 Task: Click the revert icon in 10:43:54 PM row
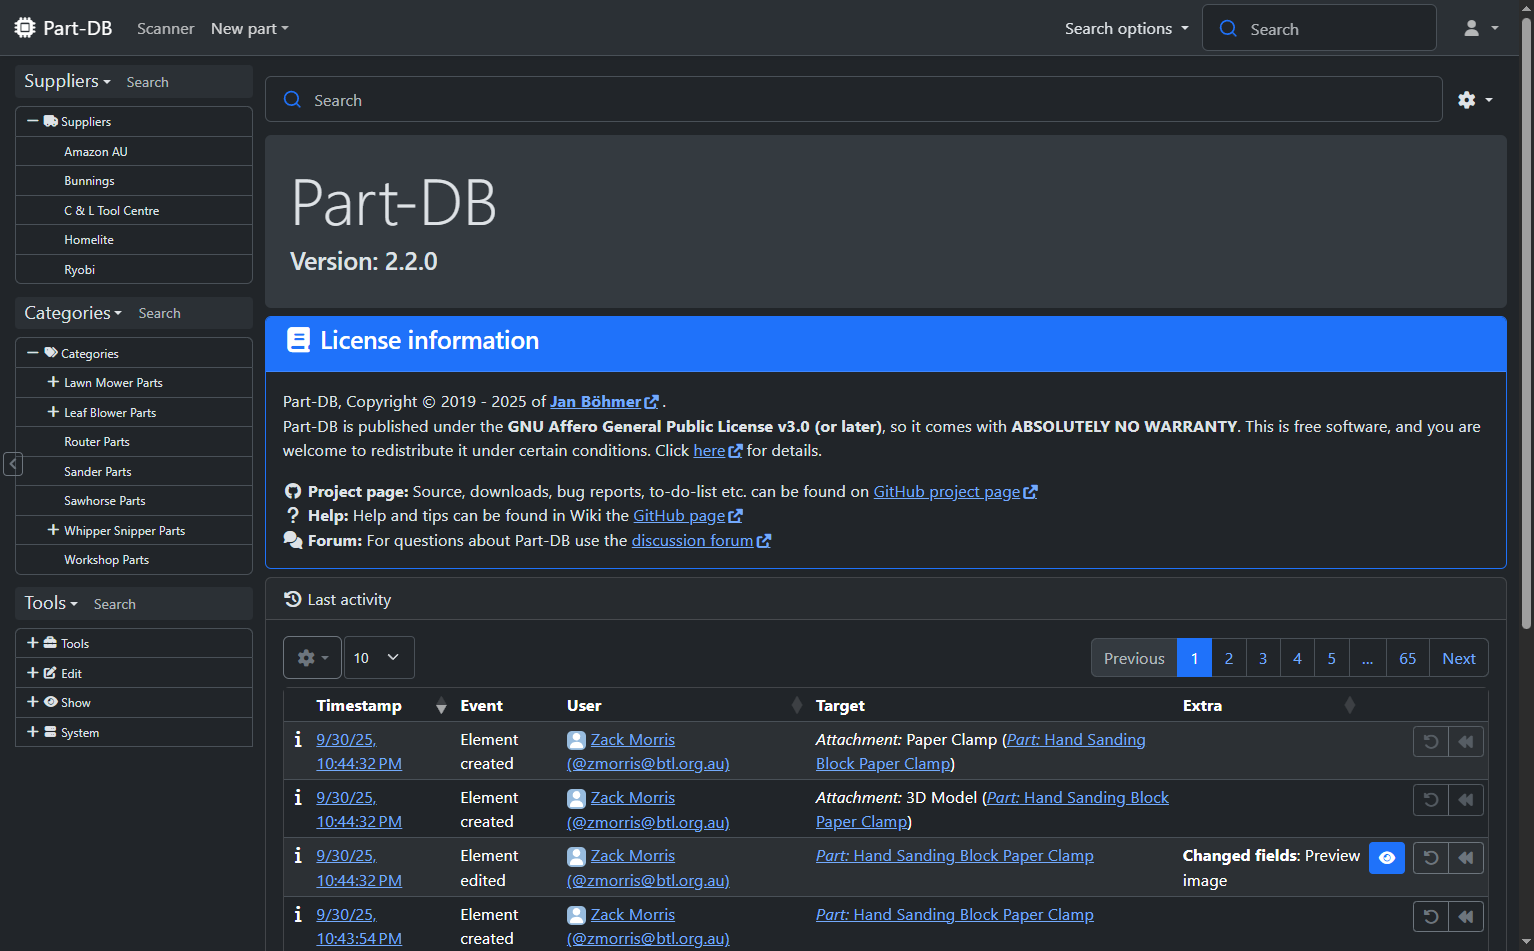[x=1466, y=917]
